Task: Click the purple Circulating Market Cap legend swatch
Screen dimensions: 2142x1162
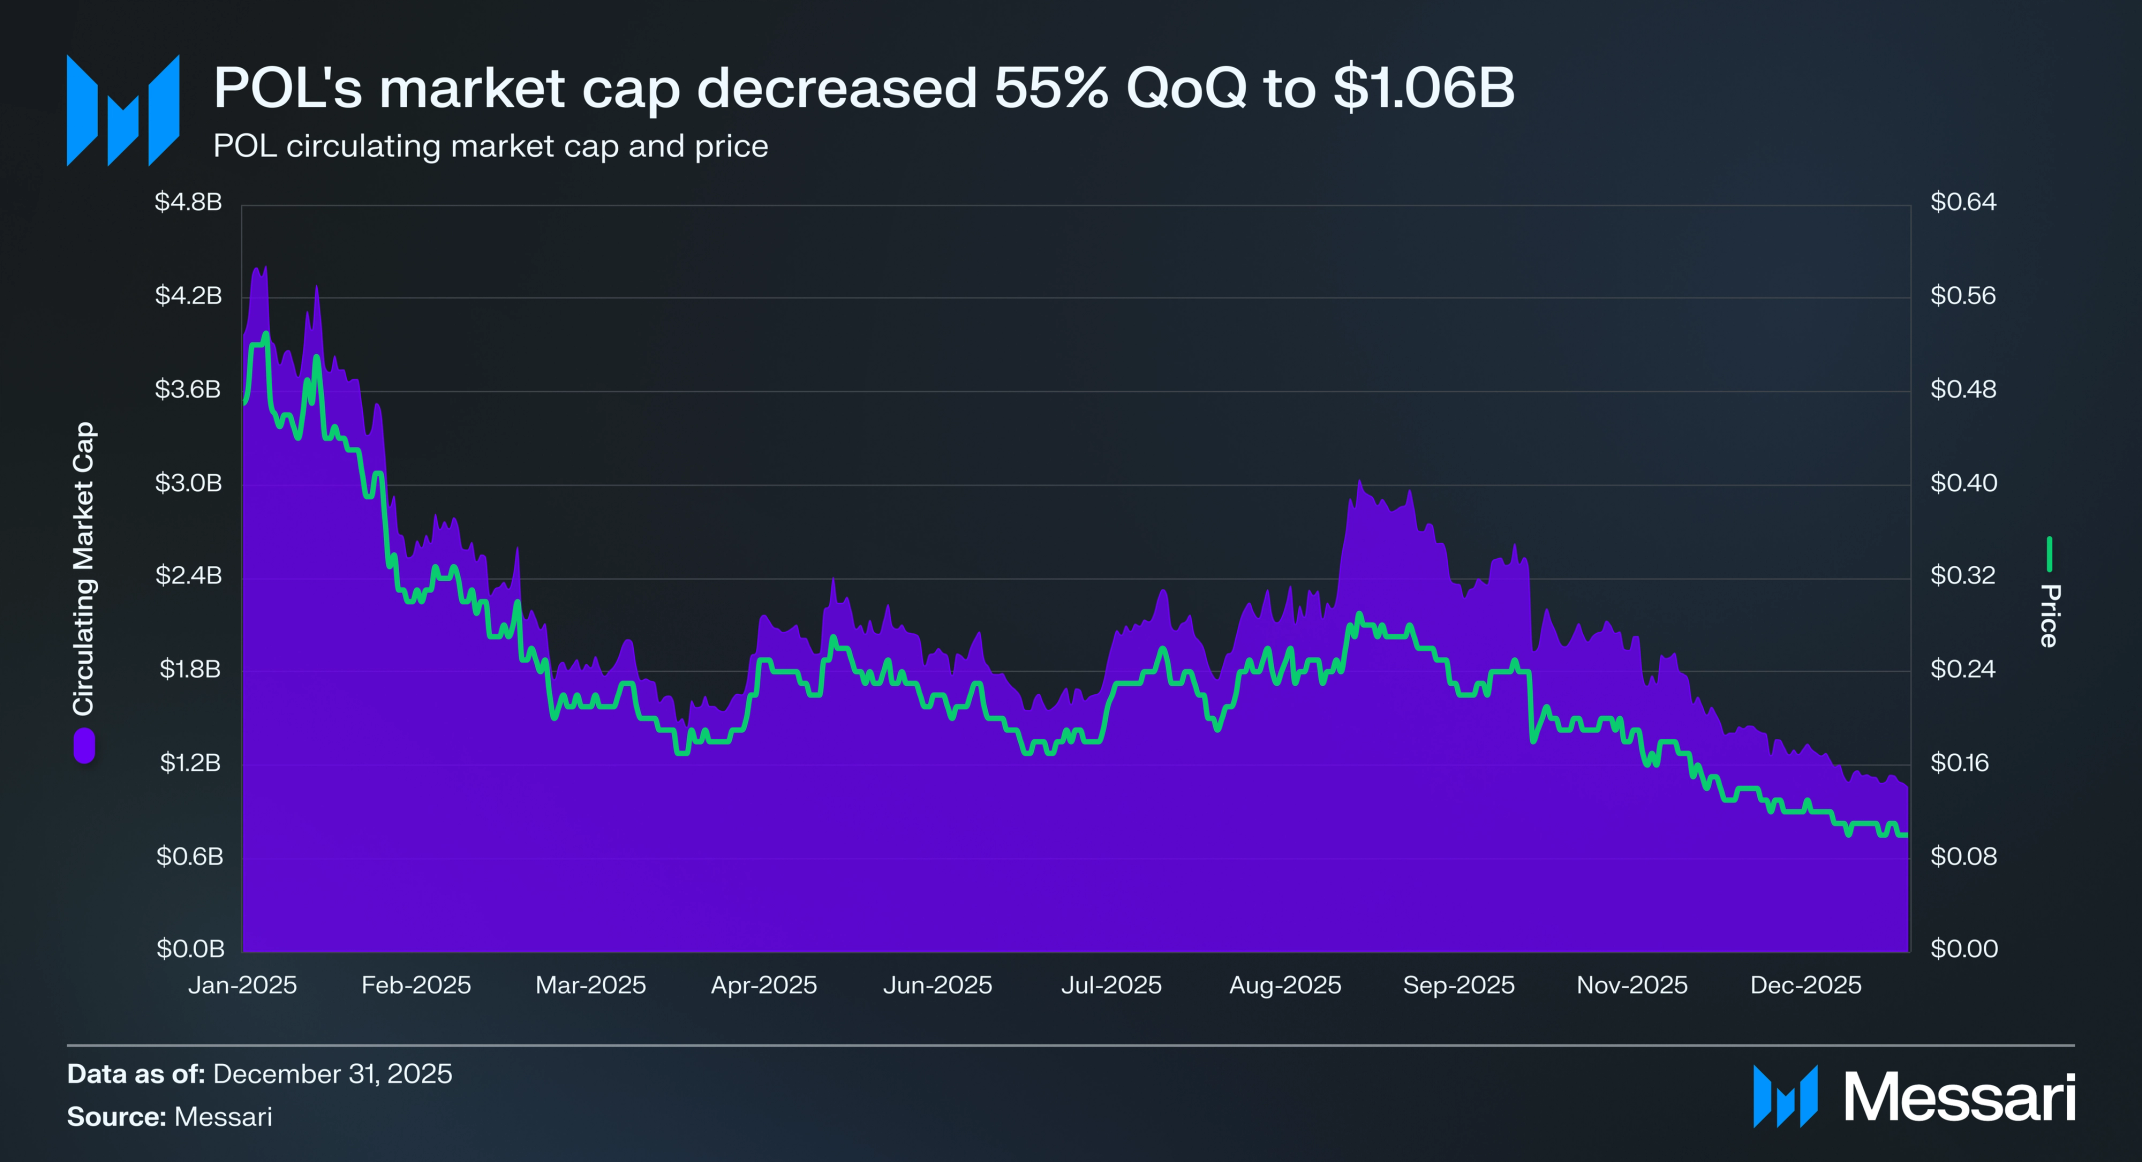Action: tap(84, 746)
